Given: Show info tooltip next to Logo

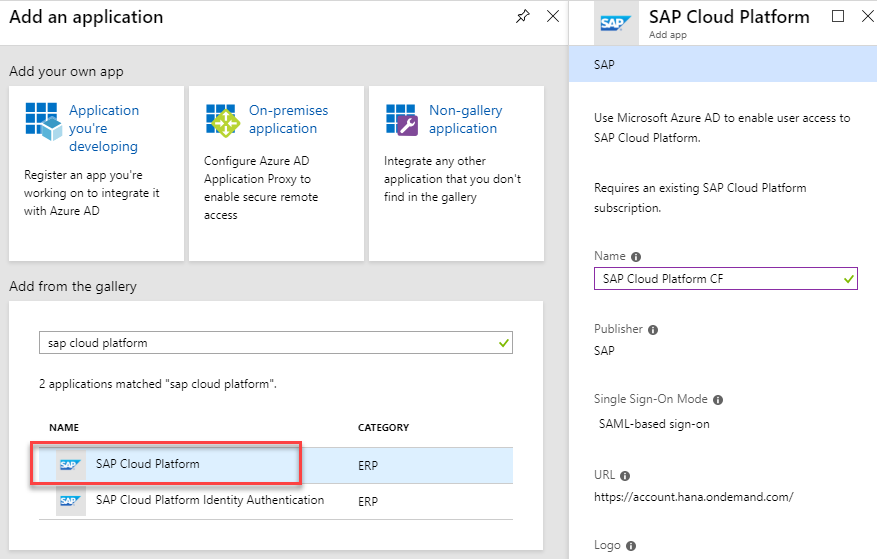Looking at the screenshot, I should (x=631, y=546).
